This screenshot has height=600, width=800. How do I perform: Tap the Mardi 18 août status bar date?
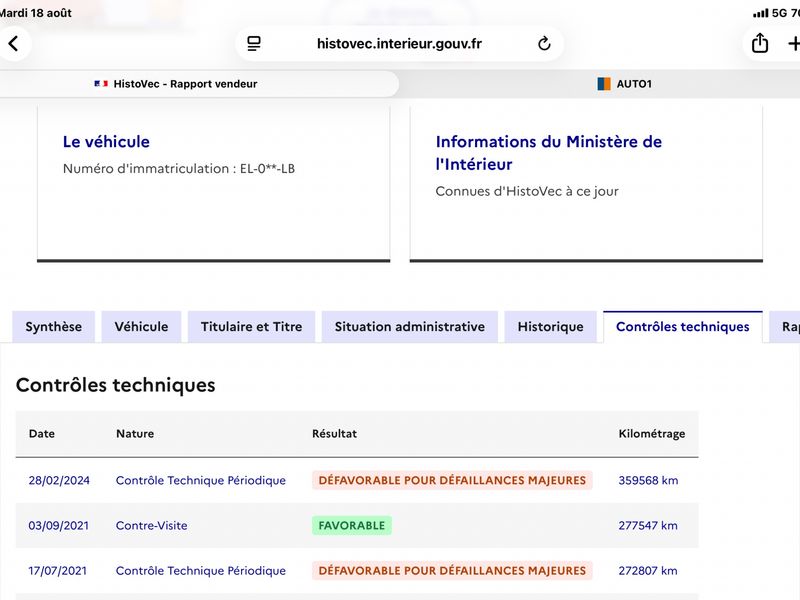[36, 13]
